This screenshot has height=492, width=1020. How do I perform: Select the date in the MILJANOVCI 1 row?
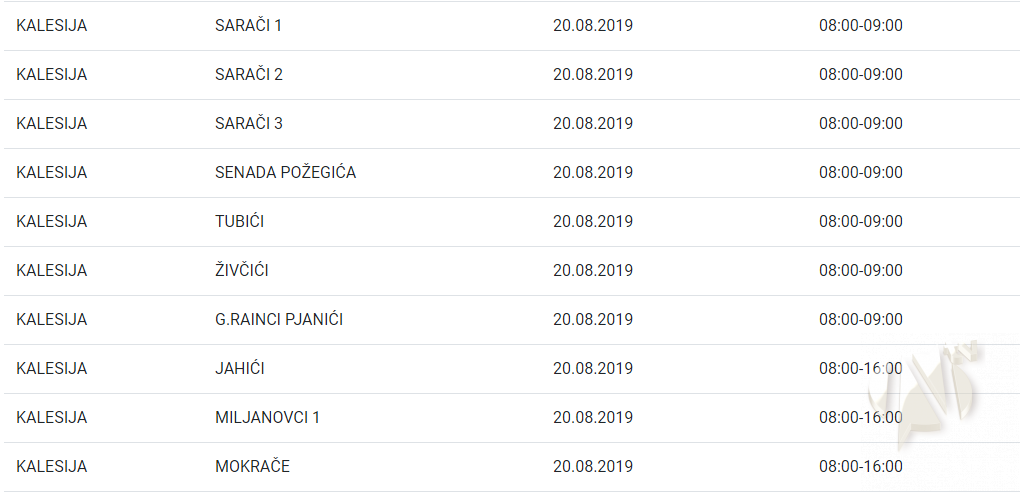click(x=592, y=417)
